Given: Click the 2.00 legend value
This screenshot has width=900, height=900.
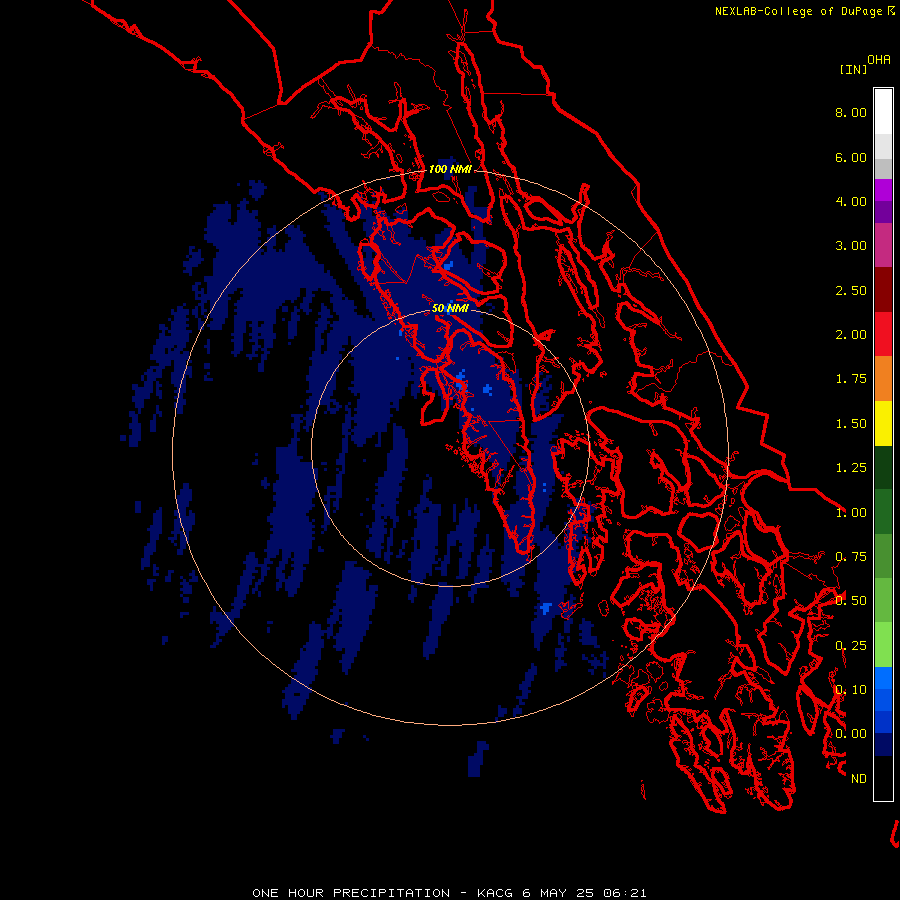Looking at the screenshot, I should [x=851, y=335].
